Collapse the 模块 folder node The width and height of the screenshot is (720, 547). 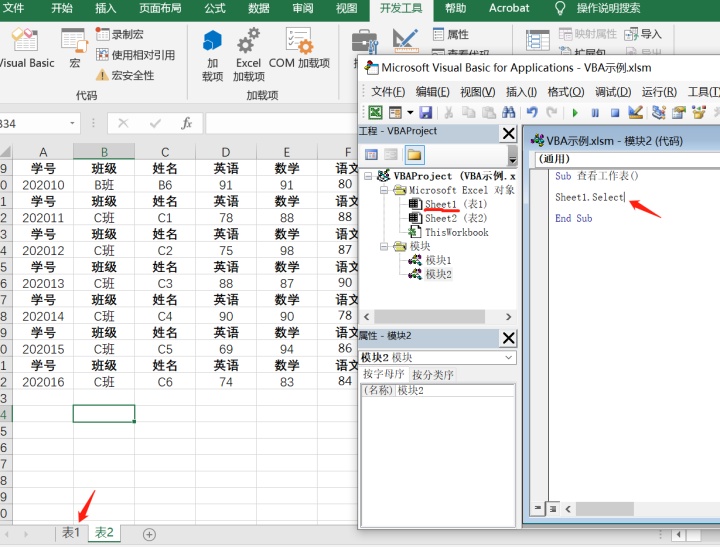(384, 247)
